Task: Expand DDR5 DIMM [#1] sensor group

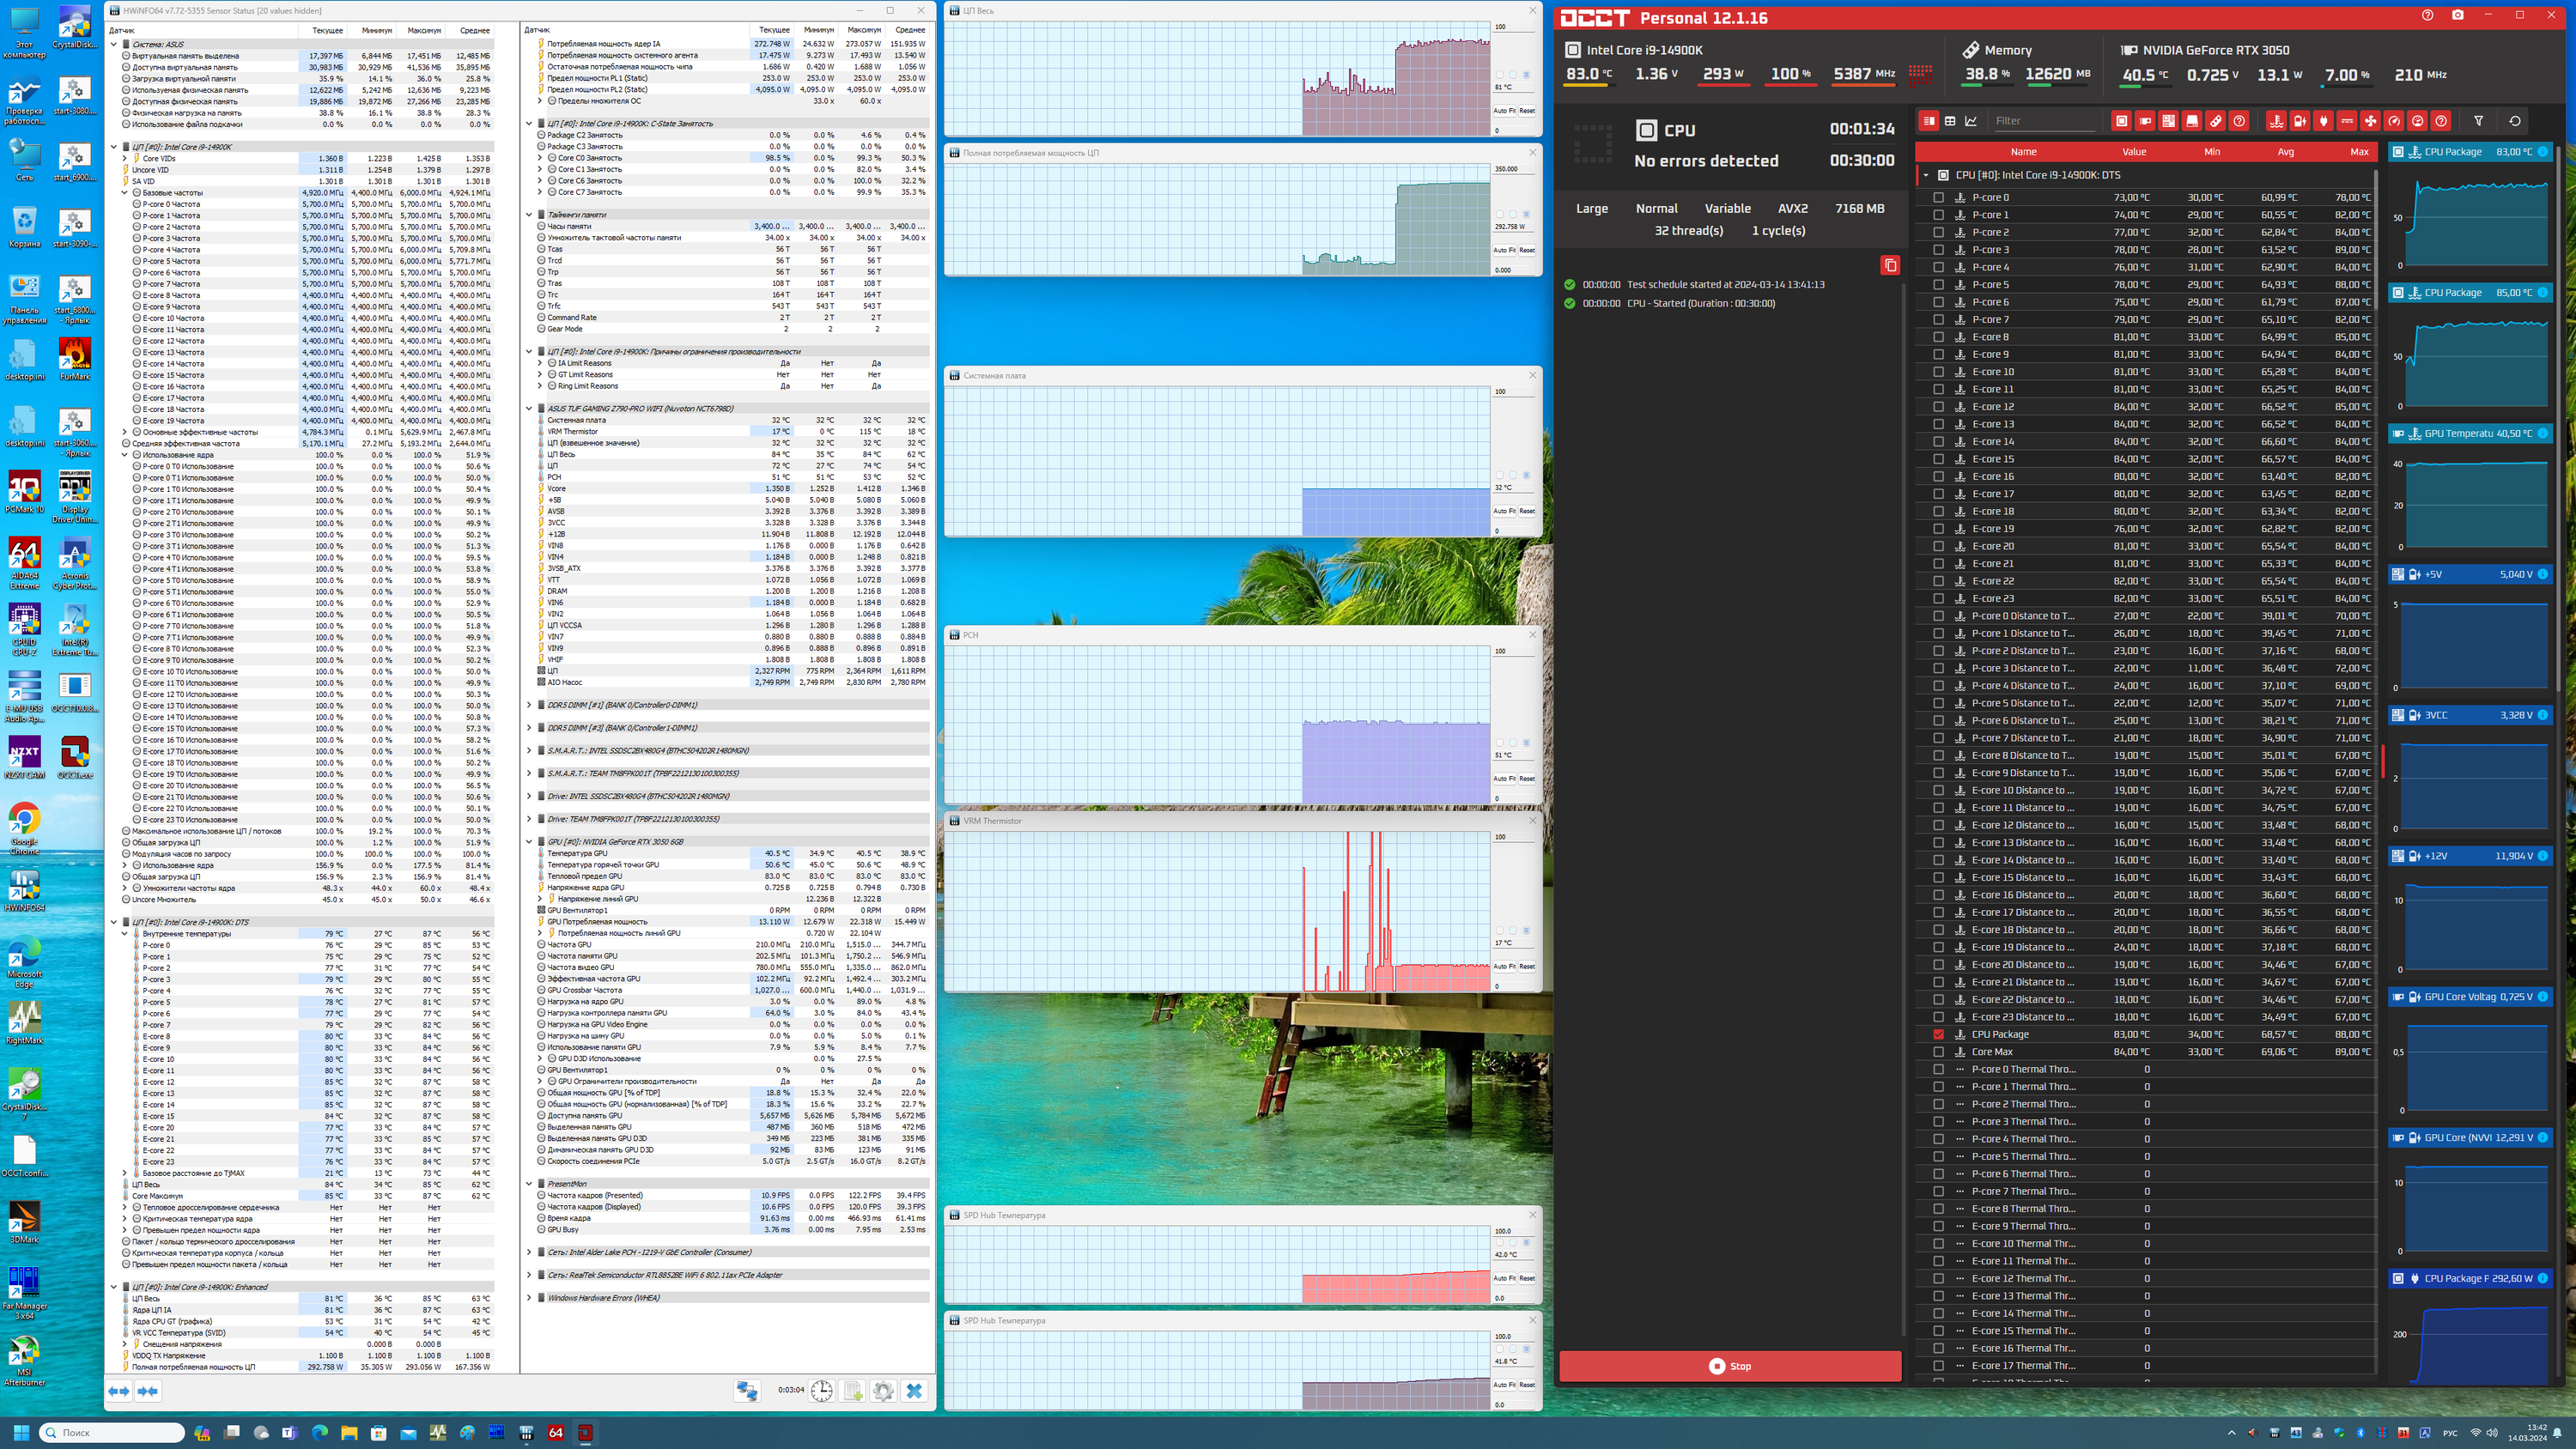Action: (x=529, y=705)
